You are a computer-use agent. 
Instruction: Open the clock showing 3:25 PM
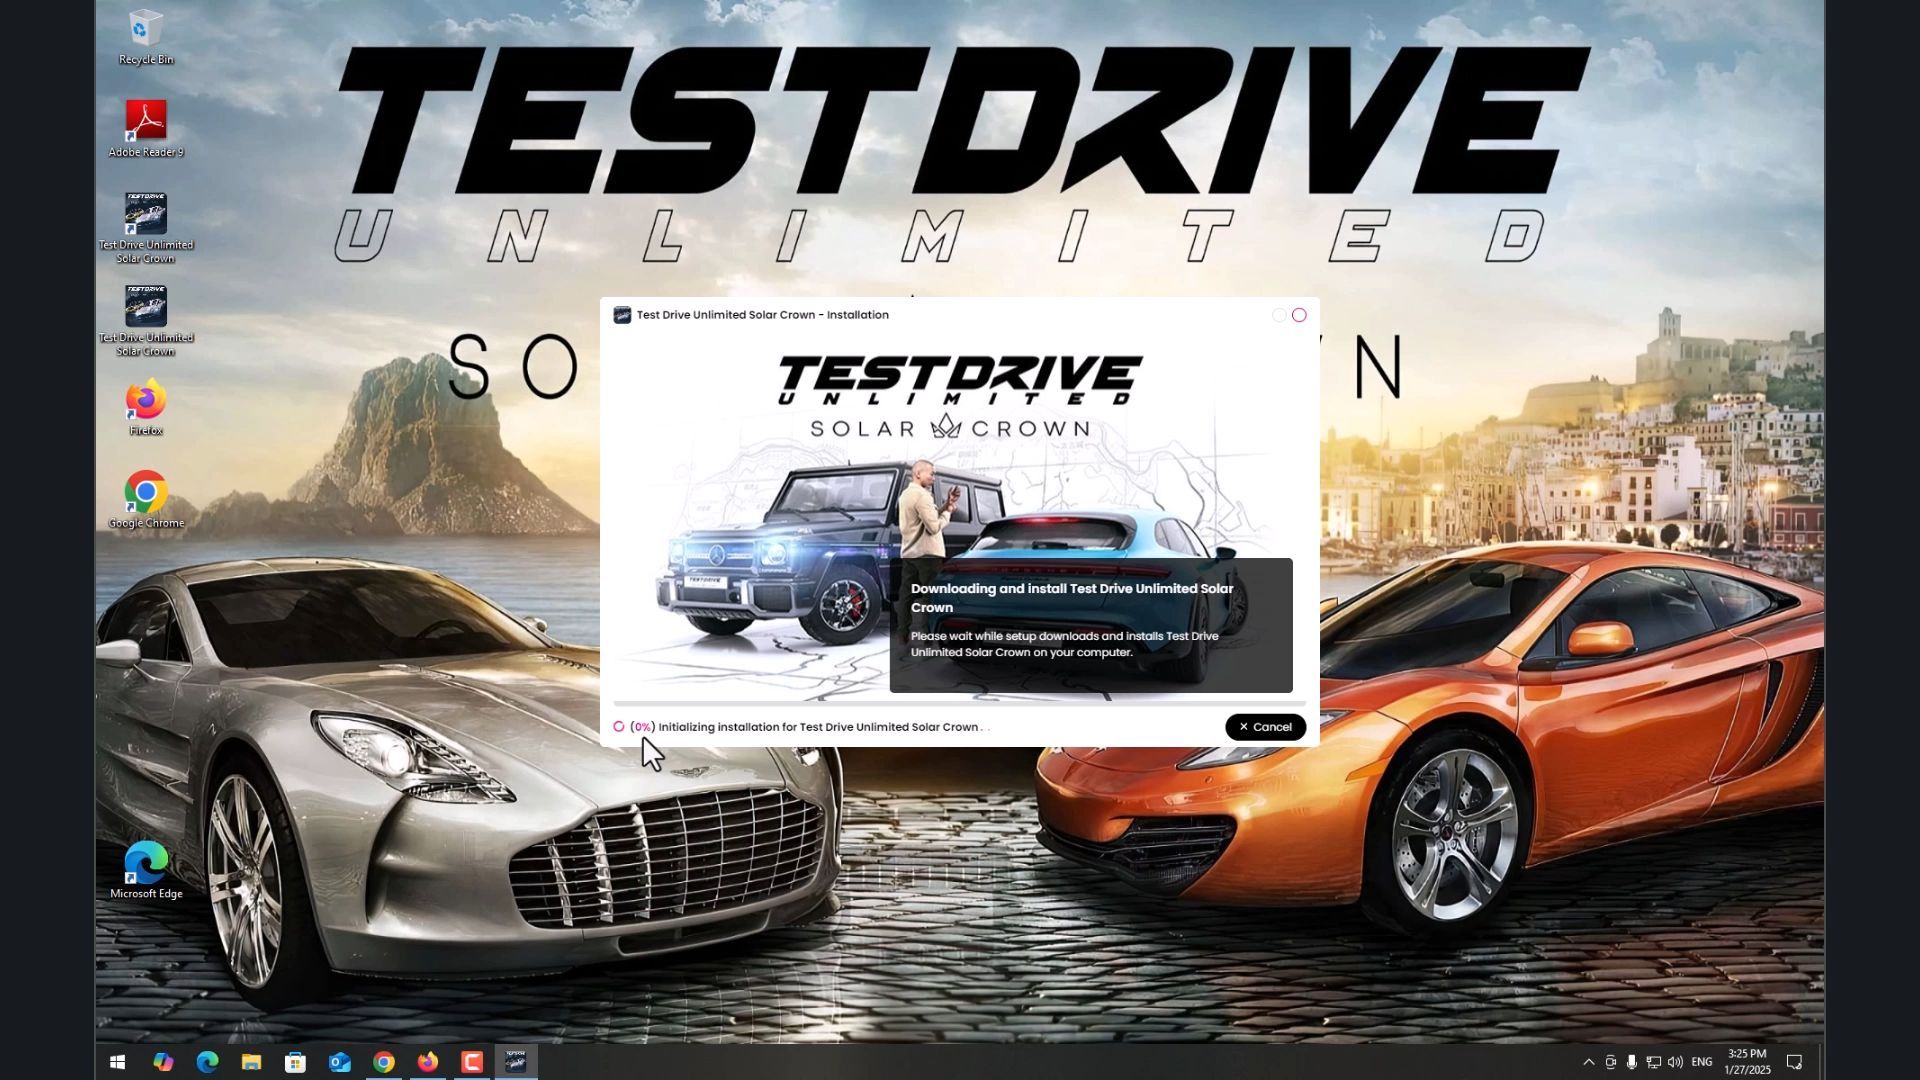[1747, 1062]
